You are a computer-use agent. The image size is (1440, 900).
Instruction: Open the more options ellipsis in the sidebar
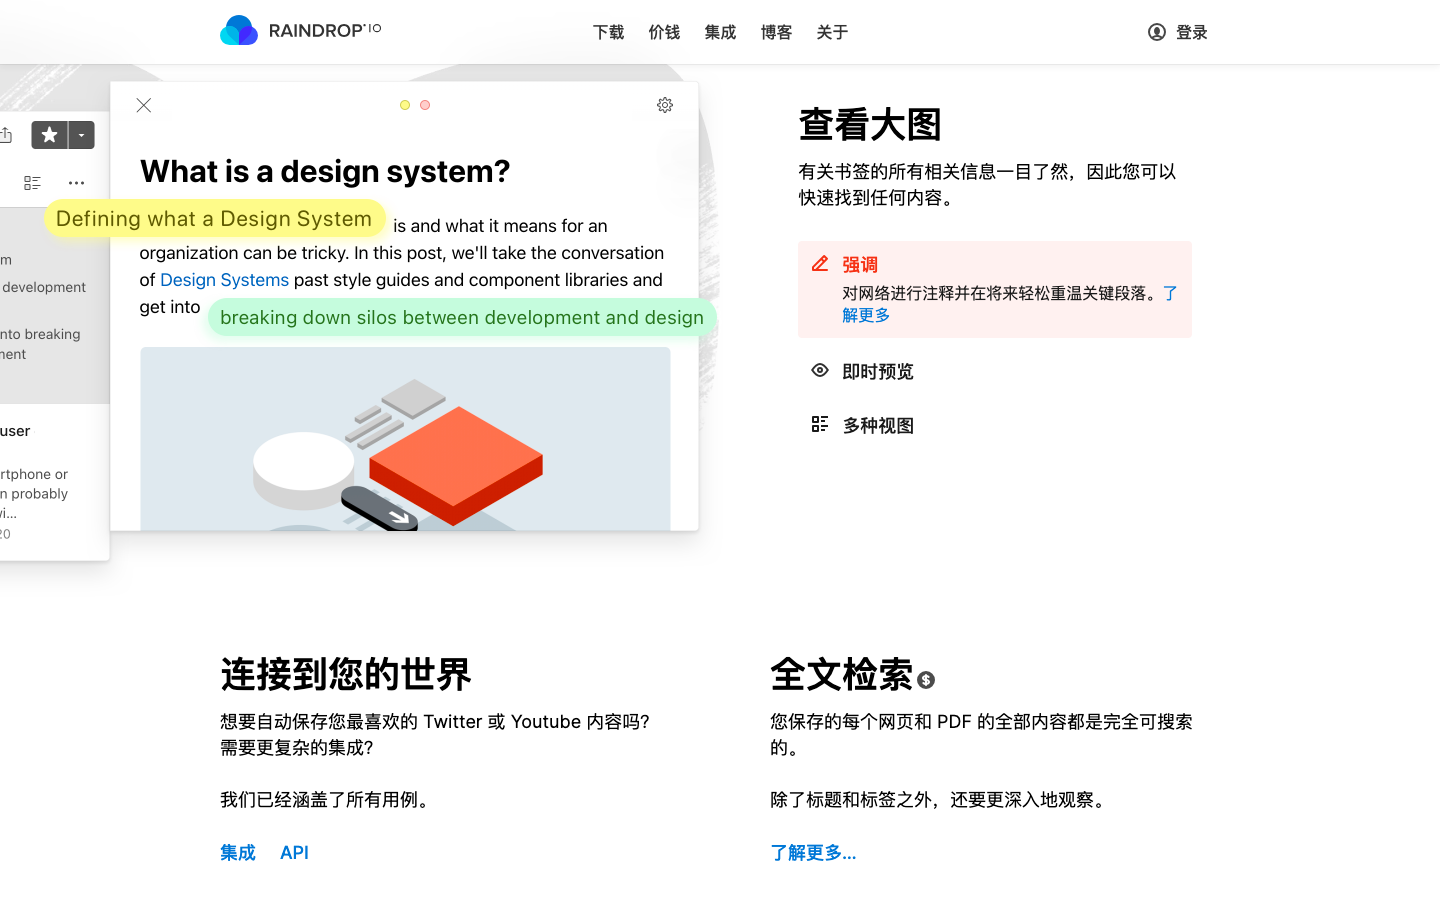[x=76, y=182]
